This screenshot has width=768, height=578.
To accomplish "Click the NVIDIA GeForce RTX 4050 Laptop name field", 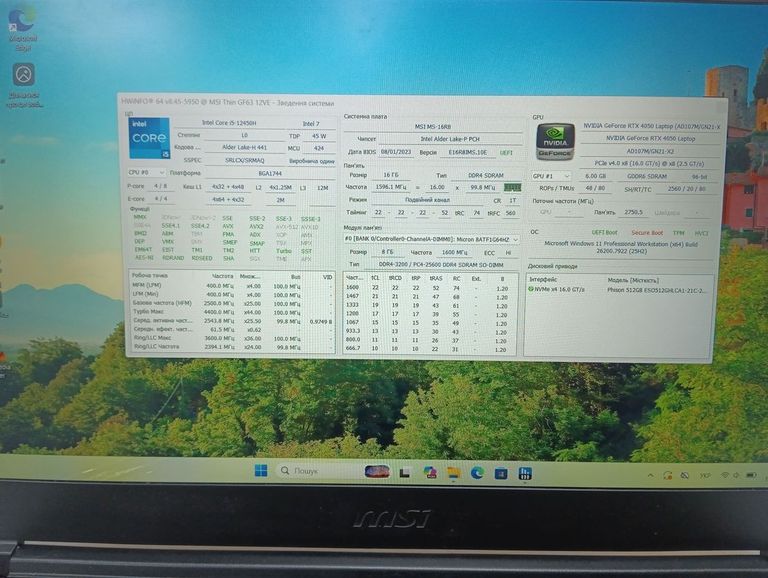I will tap(650, 139).
